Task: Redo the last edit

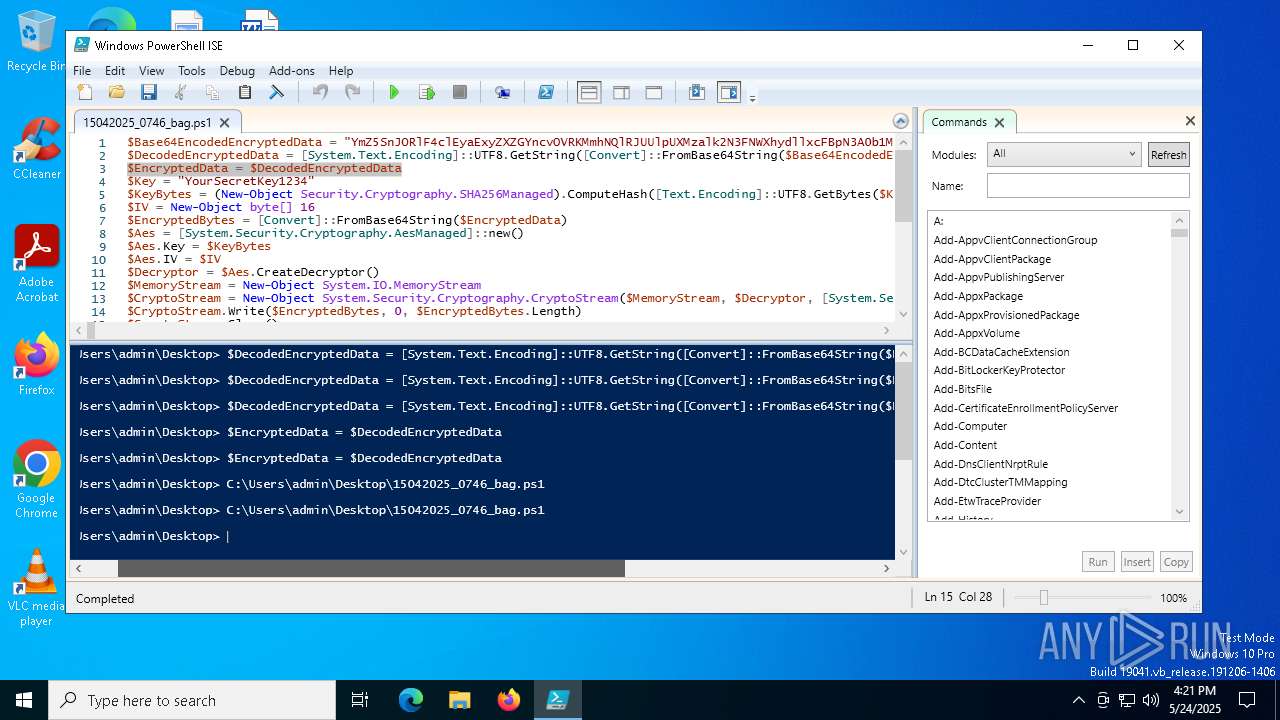Action: tap(352, 92)
